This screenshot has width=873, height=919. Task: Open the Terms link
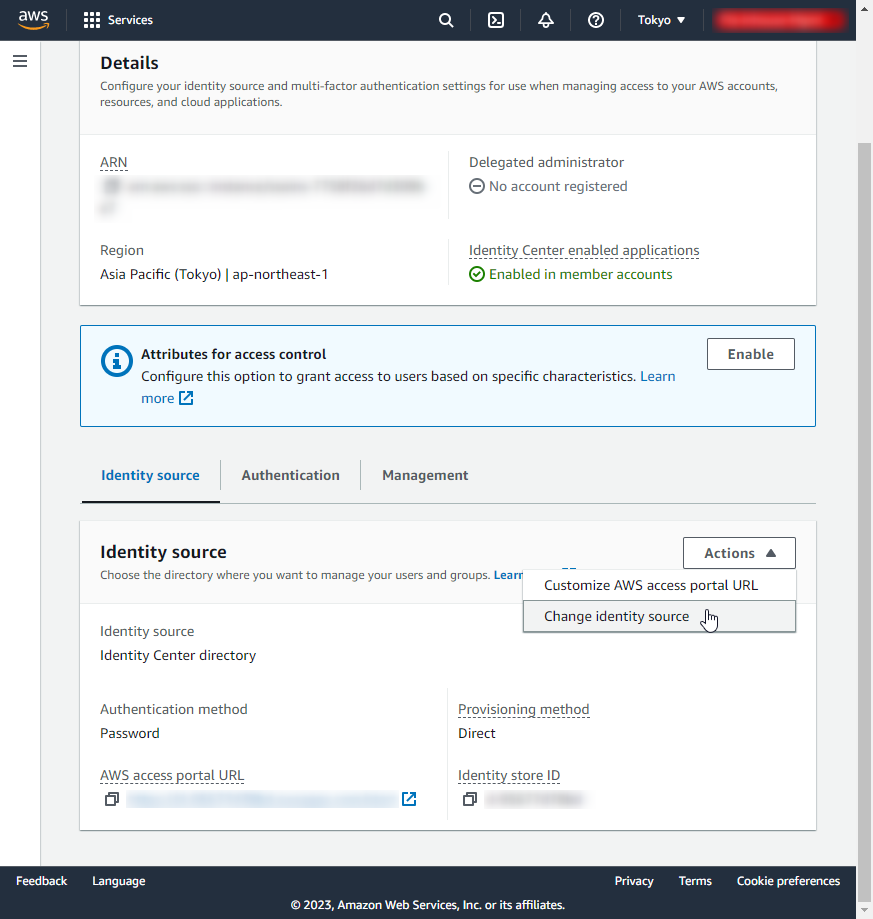tap(695, 881)
